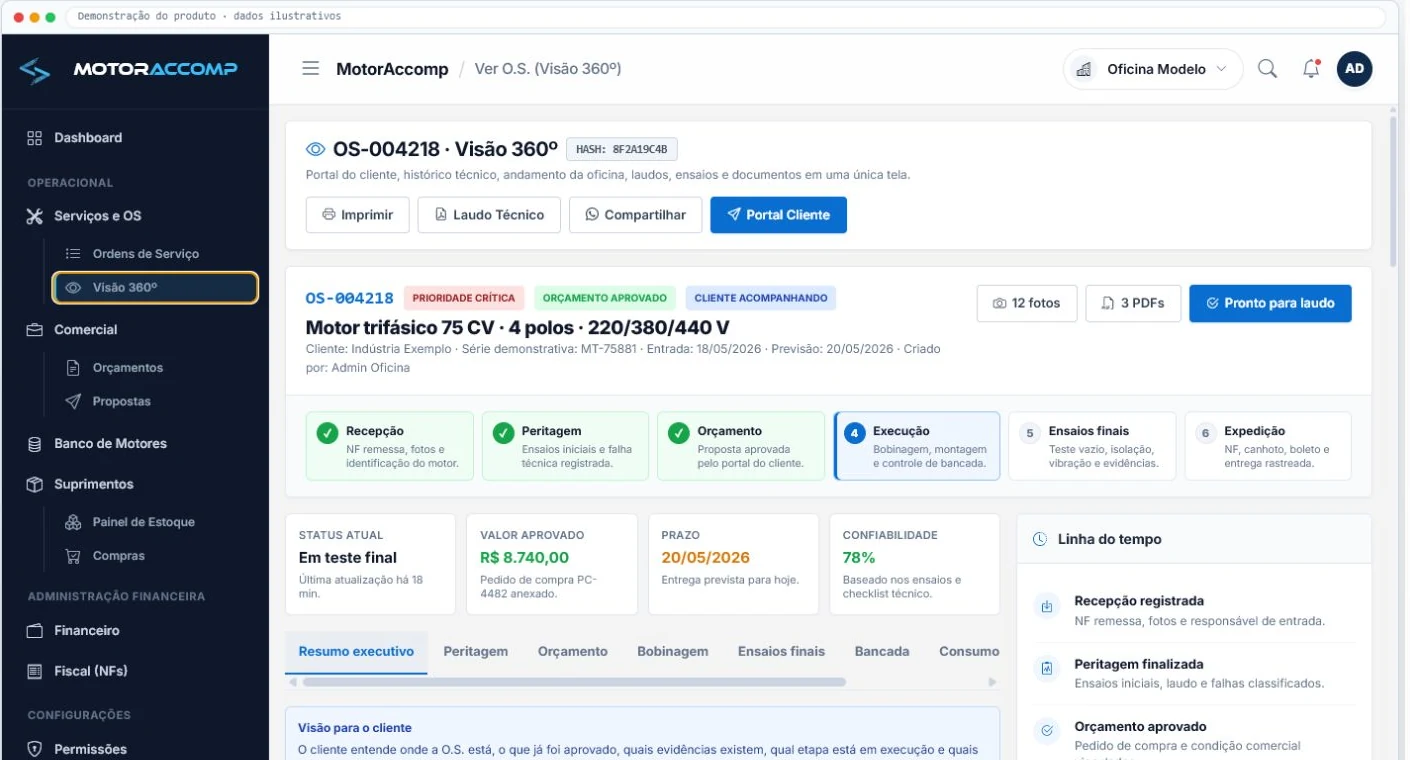Click the OS-004218 order number link
Image resolution: width=1410 pixels, height=760 pixels.
[x=350, y=298]
